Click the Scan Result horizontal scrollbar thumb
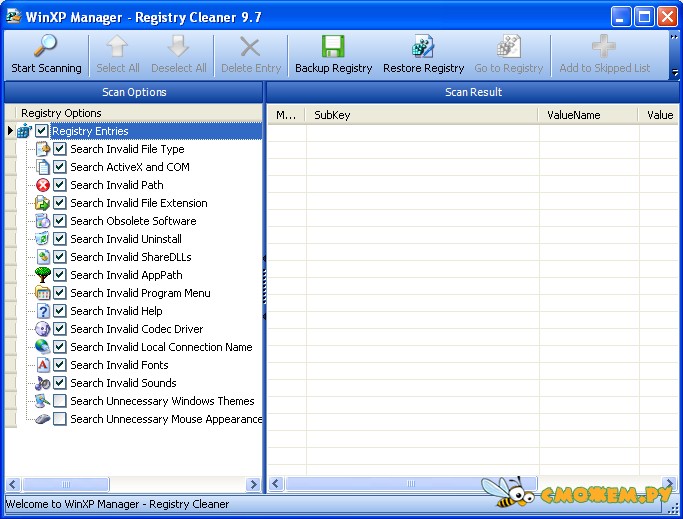683x519 pixels. pyautogui.click(x=411, y=484)
